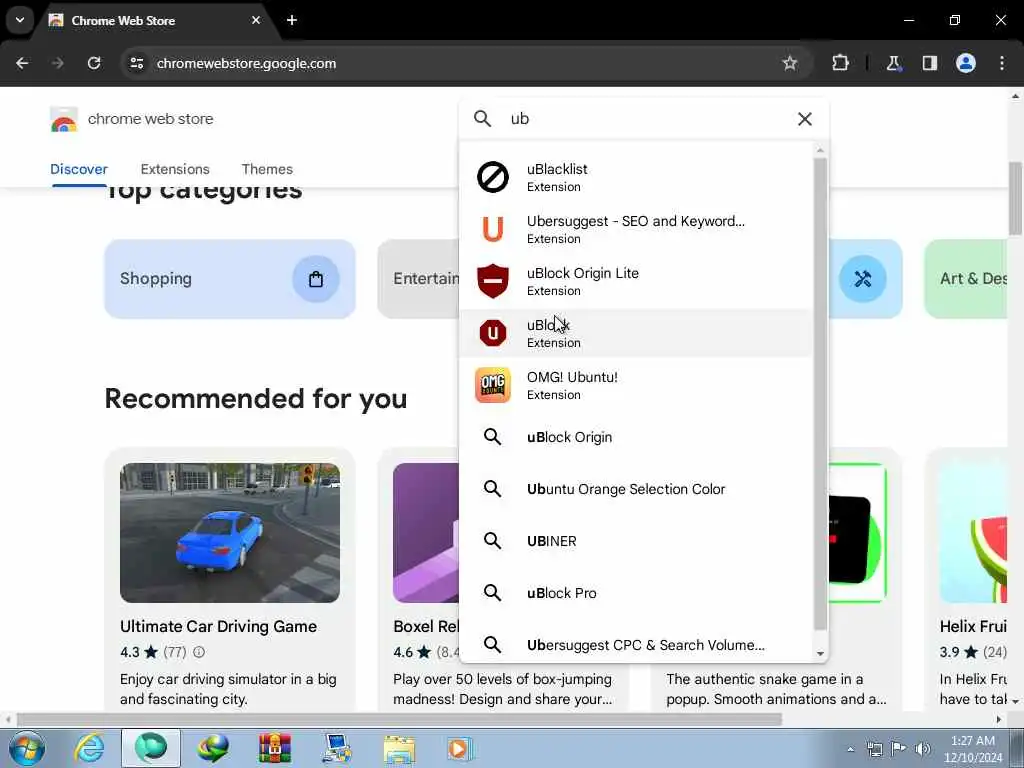This screenshot has width=1024, height=768.
Task: Open the media player taskbar icon
Action: point(460,748)
